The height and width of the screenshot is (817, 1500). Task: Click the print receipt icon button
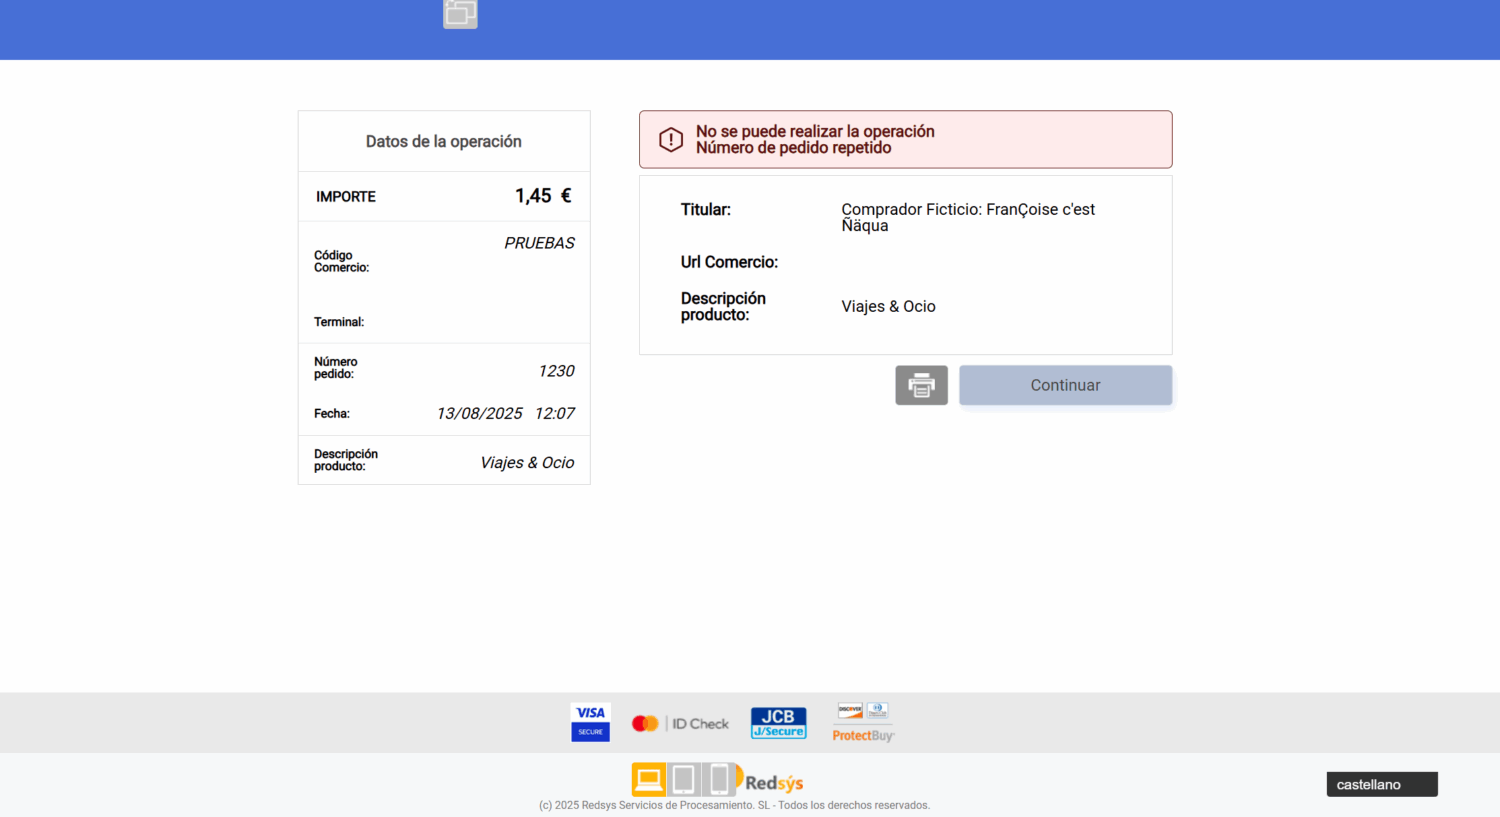pyautogui.click(x=921, y=385)
